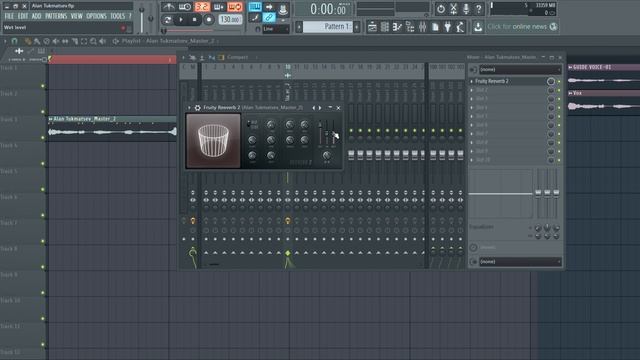Image resolution: width=640 pixels, height=360 pixels.
Task: Open the mixer input (none) dropdown
Action: coord(520,70)
